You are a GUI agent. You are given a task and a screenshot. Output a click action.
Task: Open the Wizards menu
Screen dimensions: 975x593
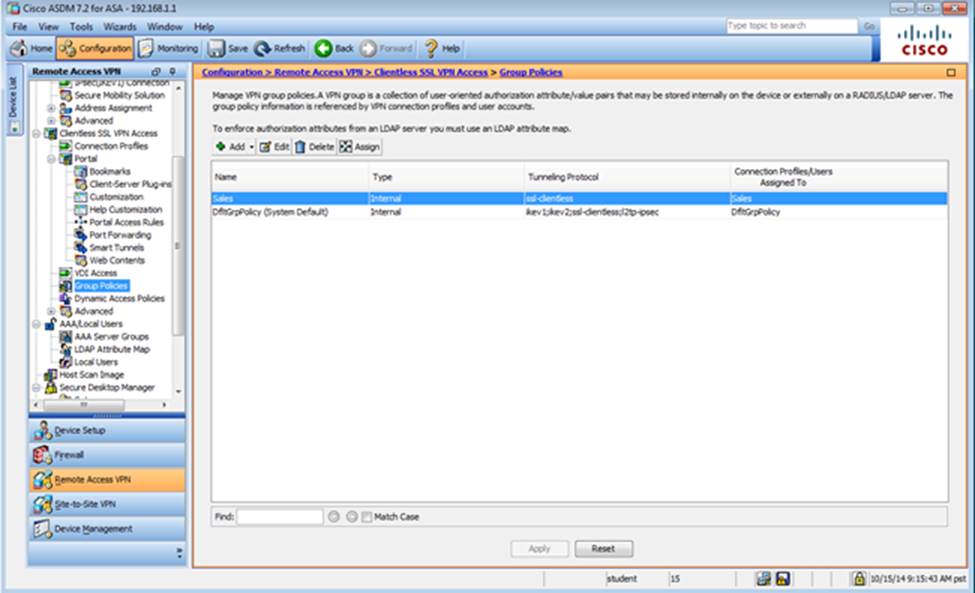click(x=120, y=26)
